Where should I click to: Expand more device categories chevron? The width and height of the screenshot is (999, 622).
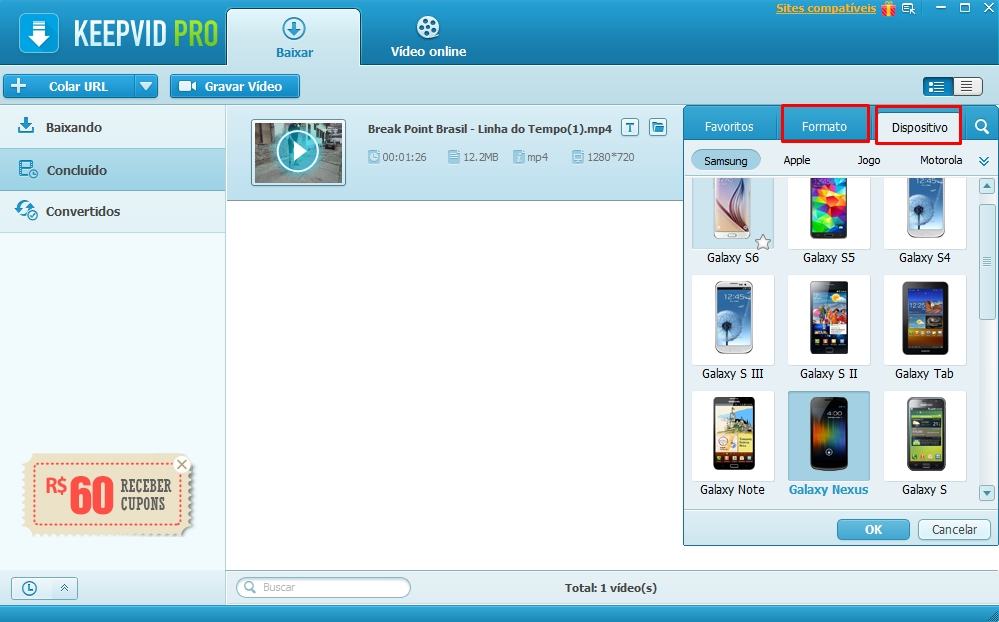pos(984,161)
